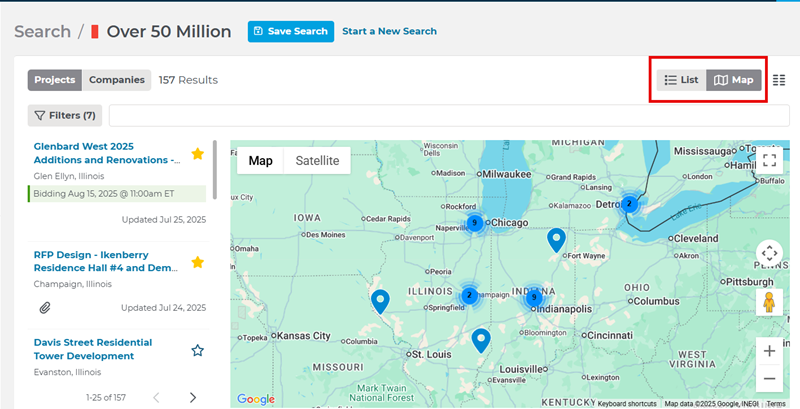Switch to the Companies tab
The image size is (800, 409).
point(117,80)
